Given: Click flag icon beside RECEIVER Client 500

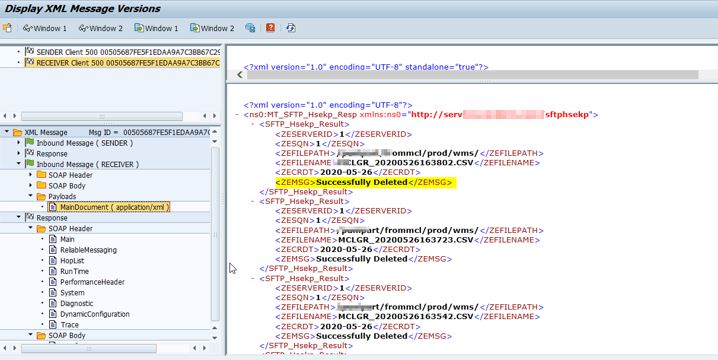Looking at the screenshot, I should coord(29,62).
